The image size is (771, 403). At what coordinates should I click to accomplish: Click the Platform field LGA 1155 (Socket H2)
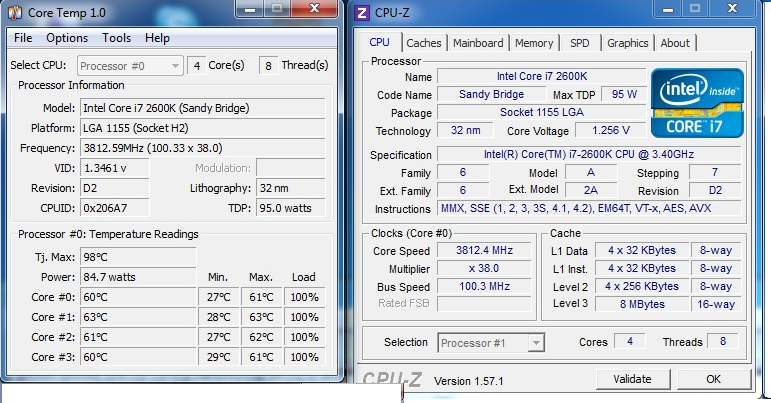pos(203,128)
